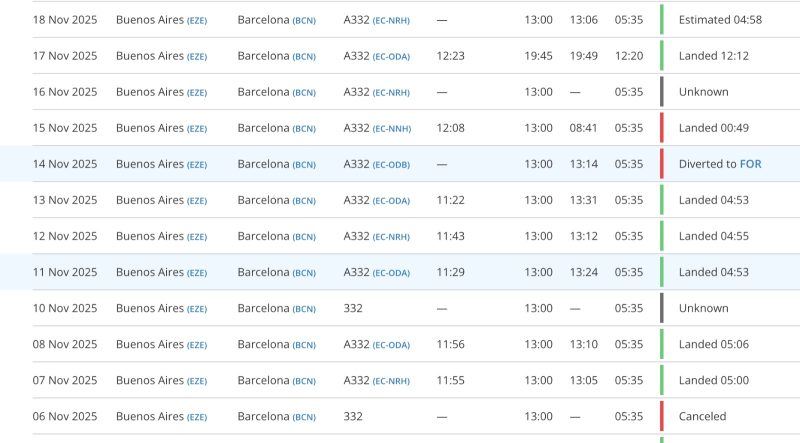800x443 pixels.
Task: Select EC-ODA link in 11 Nov row
Action: click(x=391, y=273)
